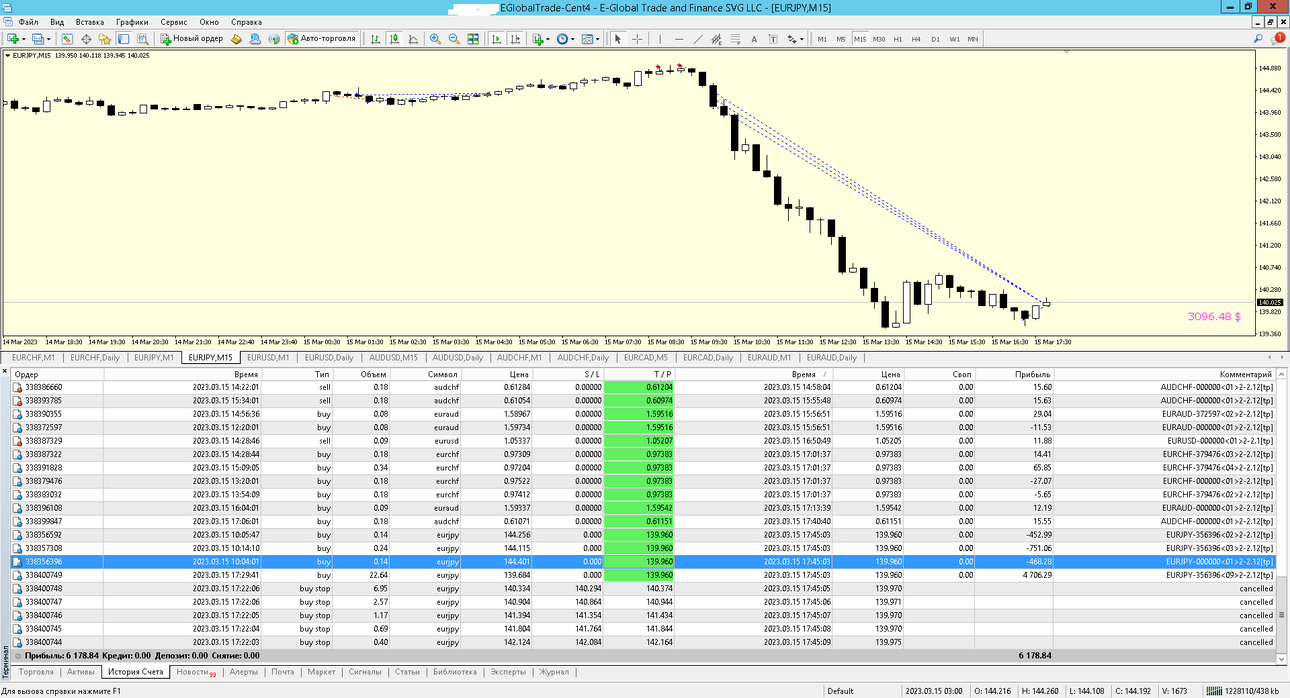Open the Эксперты terminal tab
Screen dimensions: 1290x698
coord(508,672)
